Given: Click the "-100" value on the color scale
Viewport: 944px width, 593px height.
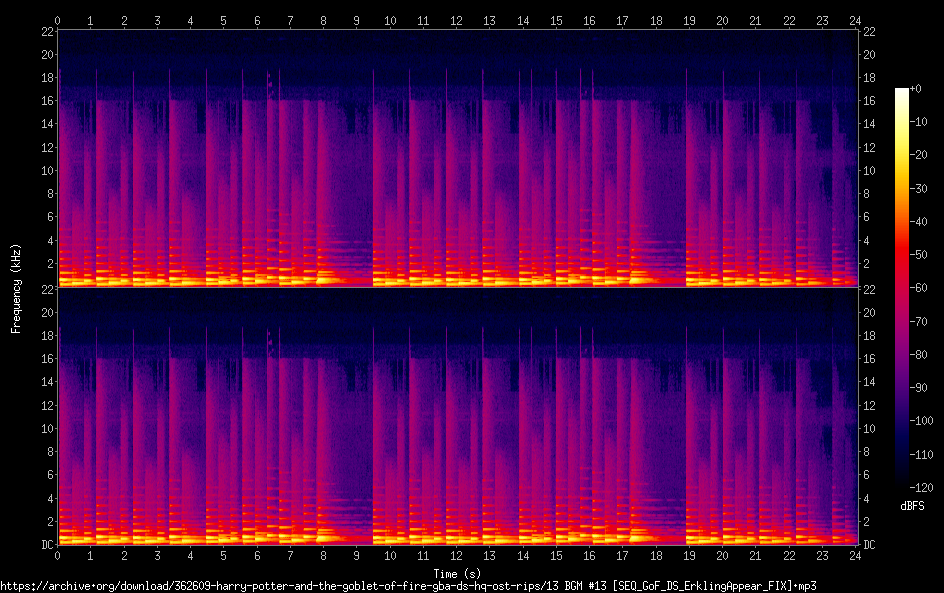Looking at the screenshot, I should coord(921,421).
